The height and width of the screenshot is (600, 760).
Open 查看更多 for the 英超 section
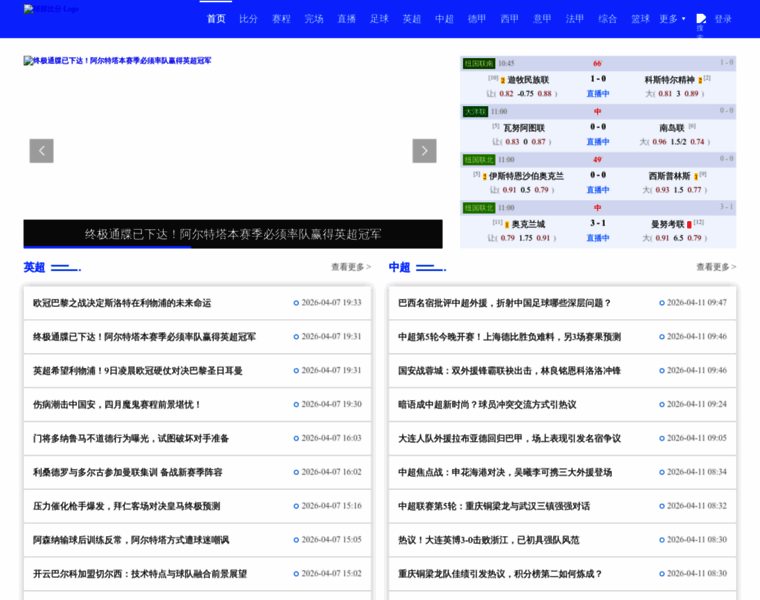351,267
